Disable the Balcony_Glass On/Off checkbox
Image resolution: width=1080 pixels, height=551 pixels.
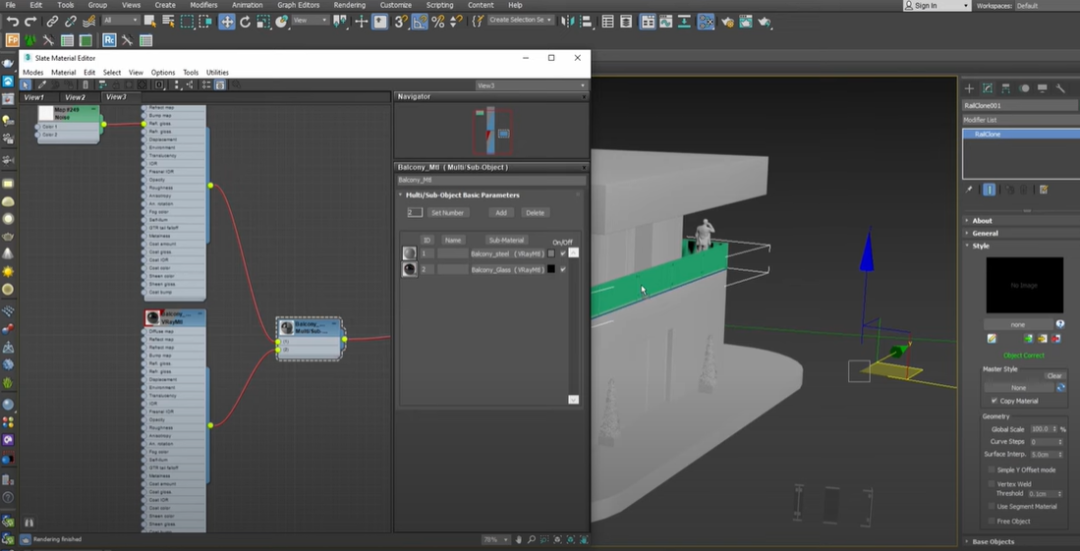pyautogui.click(x=563, y=269)
